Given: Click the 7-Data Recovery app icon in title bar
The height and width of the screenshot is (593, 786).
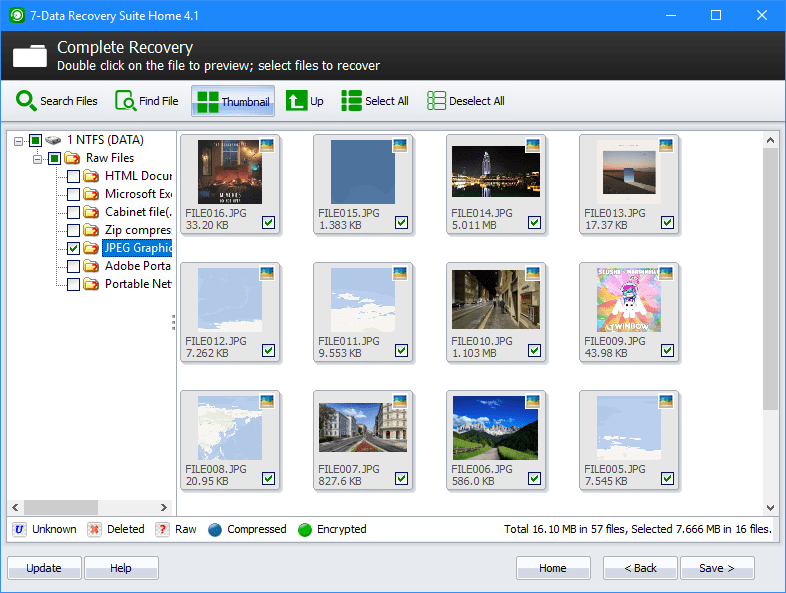Looking at the screenshot, I should pos(17,16).
